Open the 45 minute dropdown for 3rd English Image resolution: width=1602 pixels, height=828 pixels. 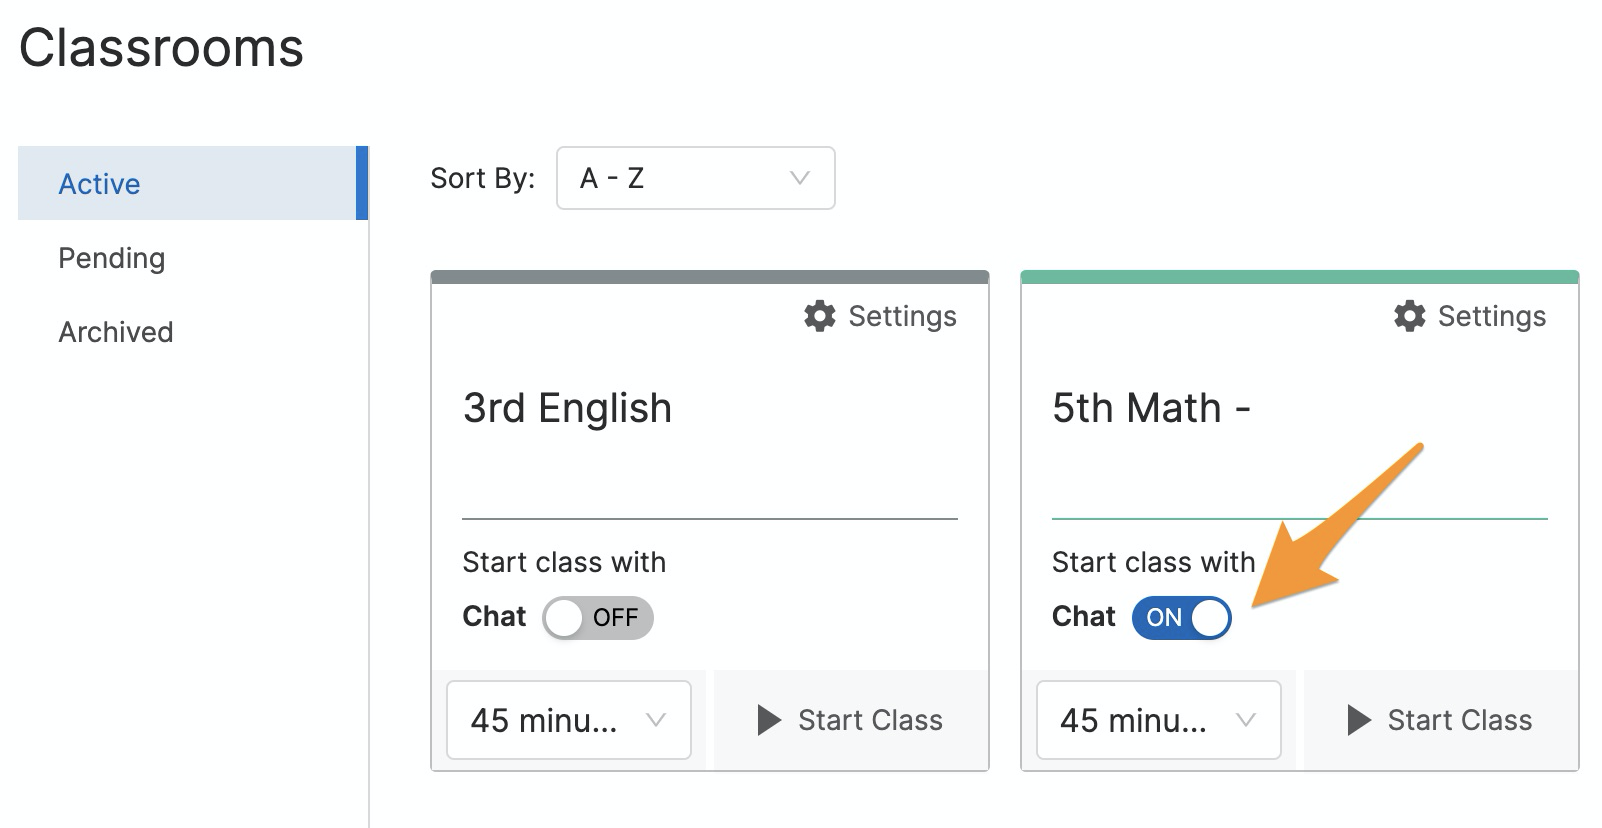tap(567, 719)
